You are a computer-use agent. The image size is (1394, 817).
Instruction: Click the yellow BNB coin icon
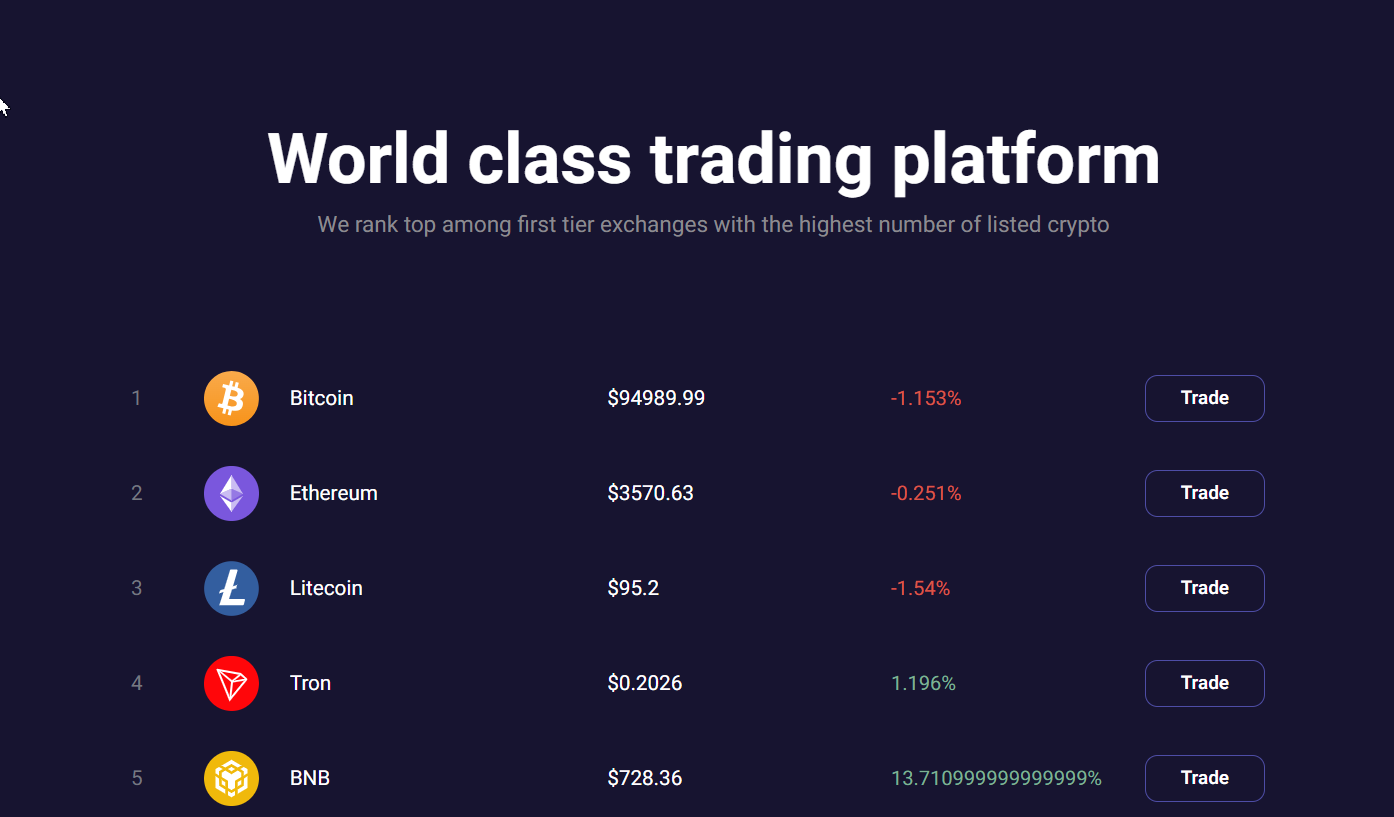tap(231, 778)
